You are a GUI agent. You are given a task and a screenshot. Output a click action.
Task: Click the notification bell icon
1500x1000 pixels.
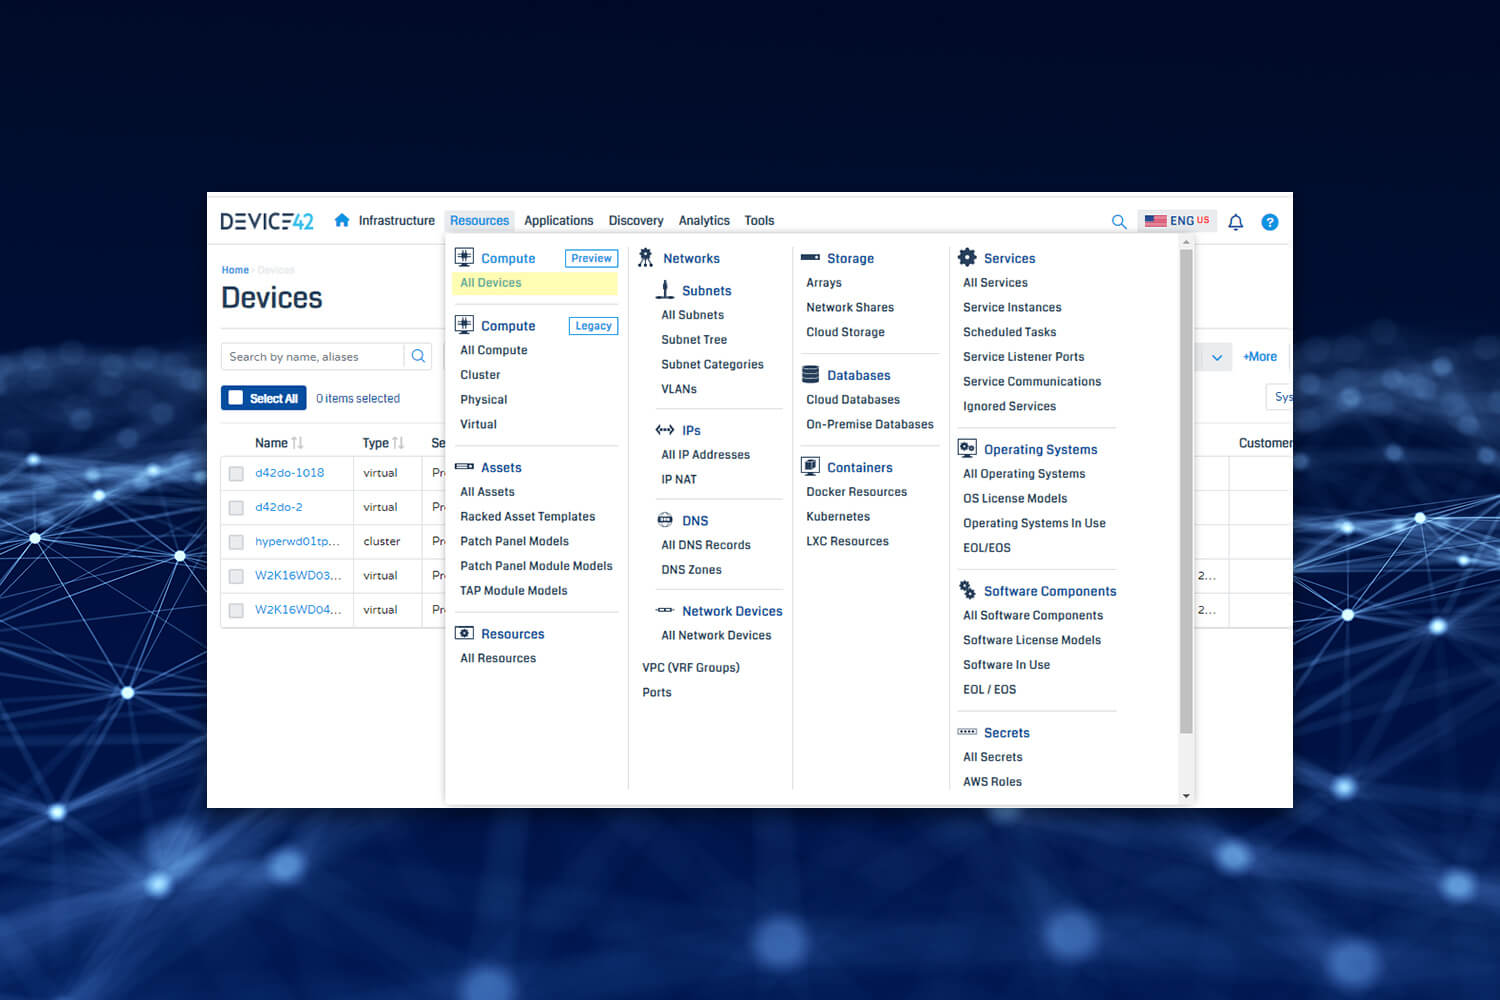[x=1235, y=221]
